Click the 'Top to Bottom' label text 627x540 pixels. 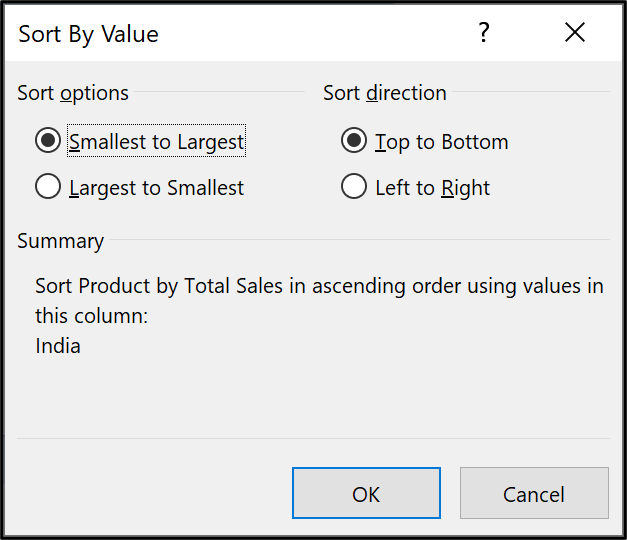tap(441, 142)
